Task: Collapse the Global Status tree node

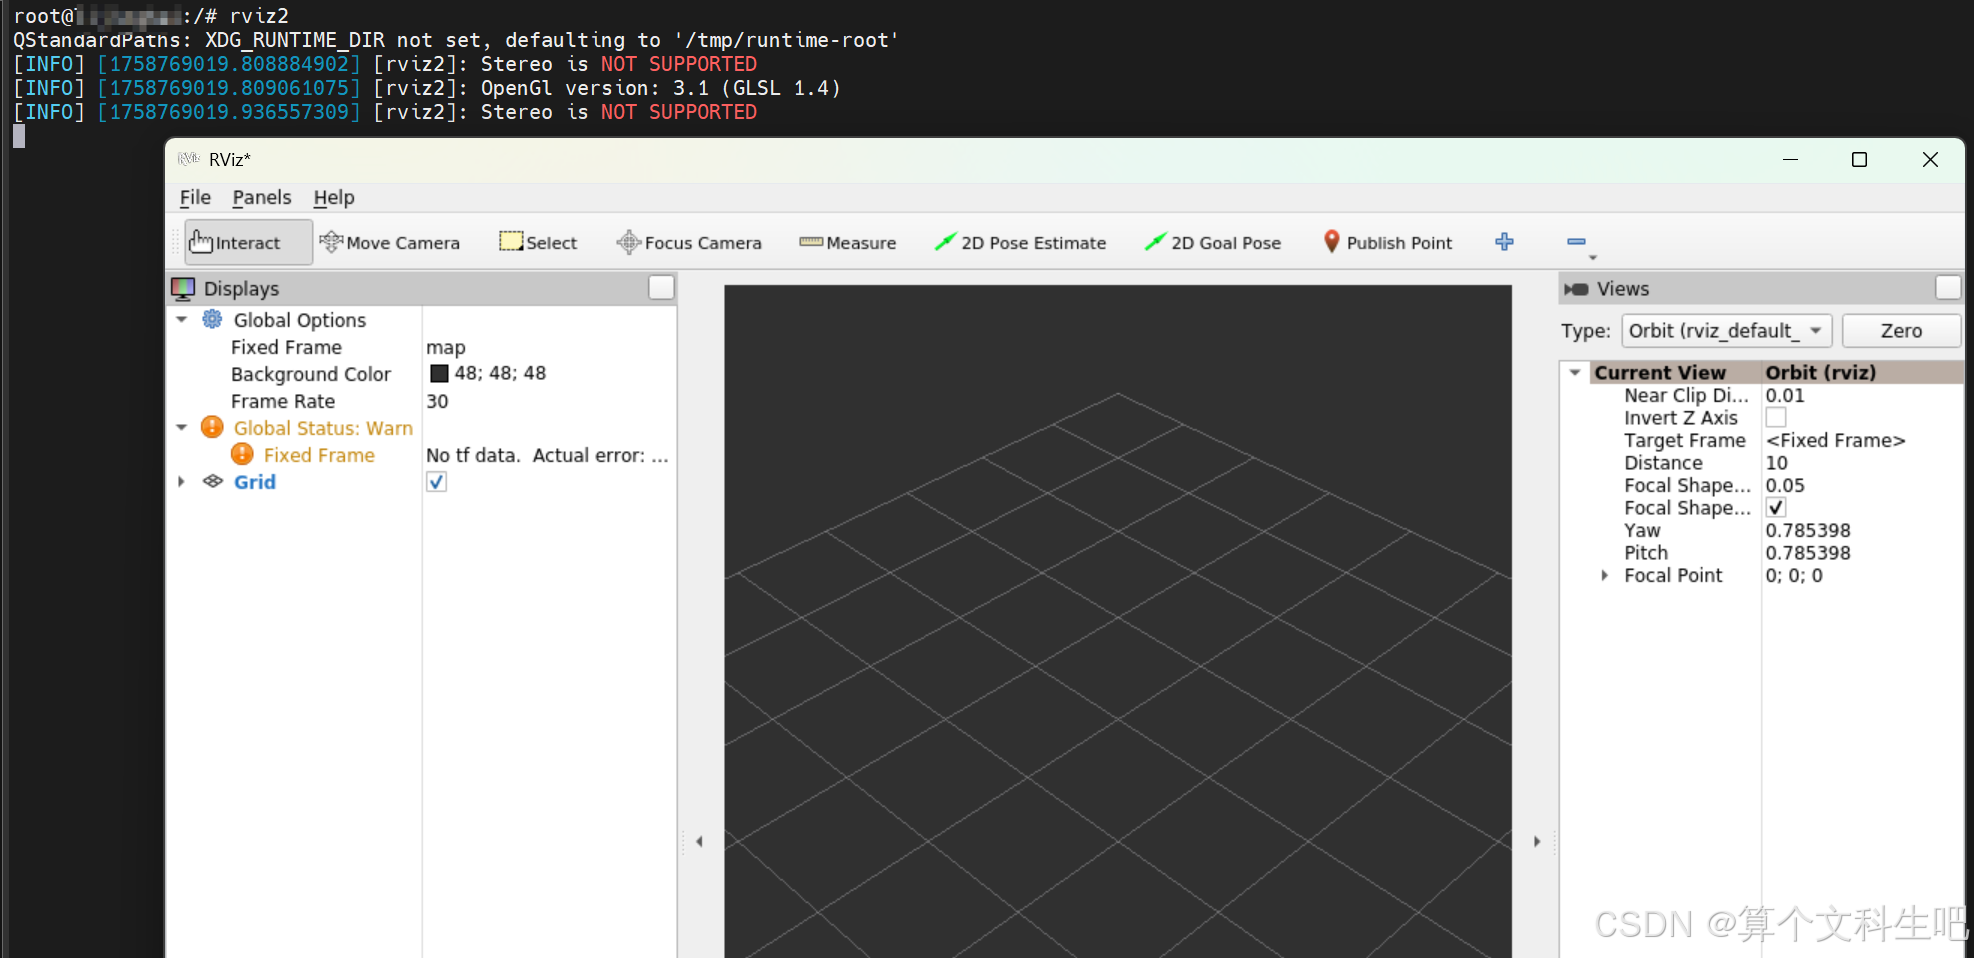Action: coord(182,428)
